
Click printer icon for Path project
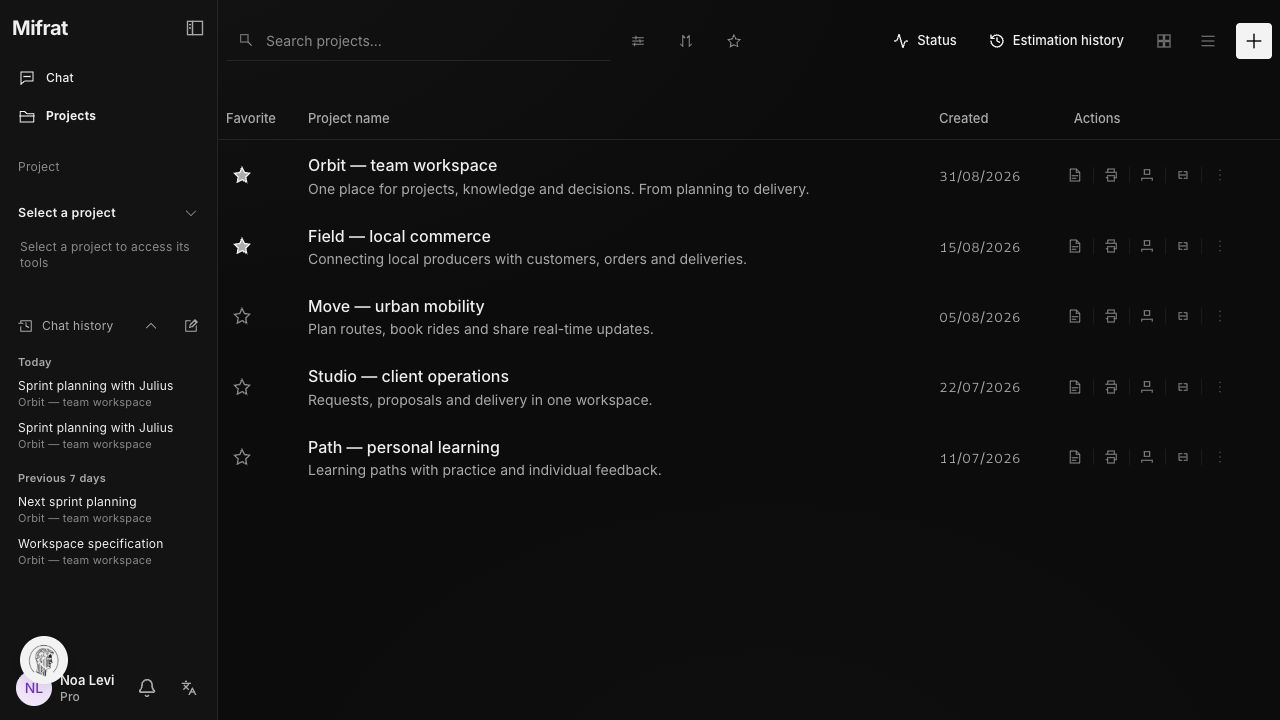point(1111,458)
